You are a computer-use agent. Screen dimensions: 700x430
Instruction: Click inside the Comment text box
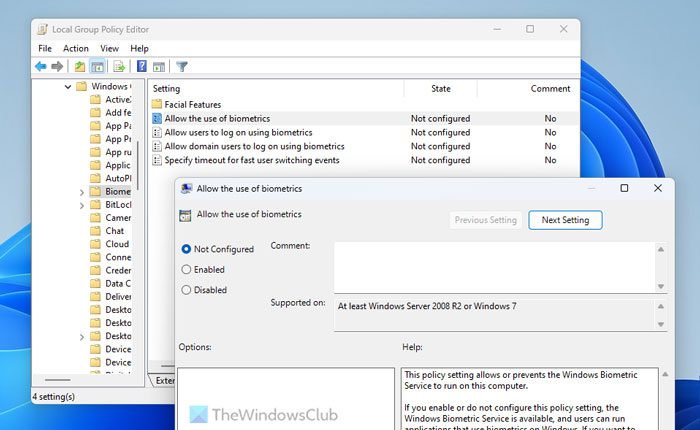pos(495,267)
